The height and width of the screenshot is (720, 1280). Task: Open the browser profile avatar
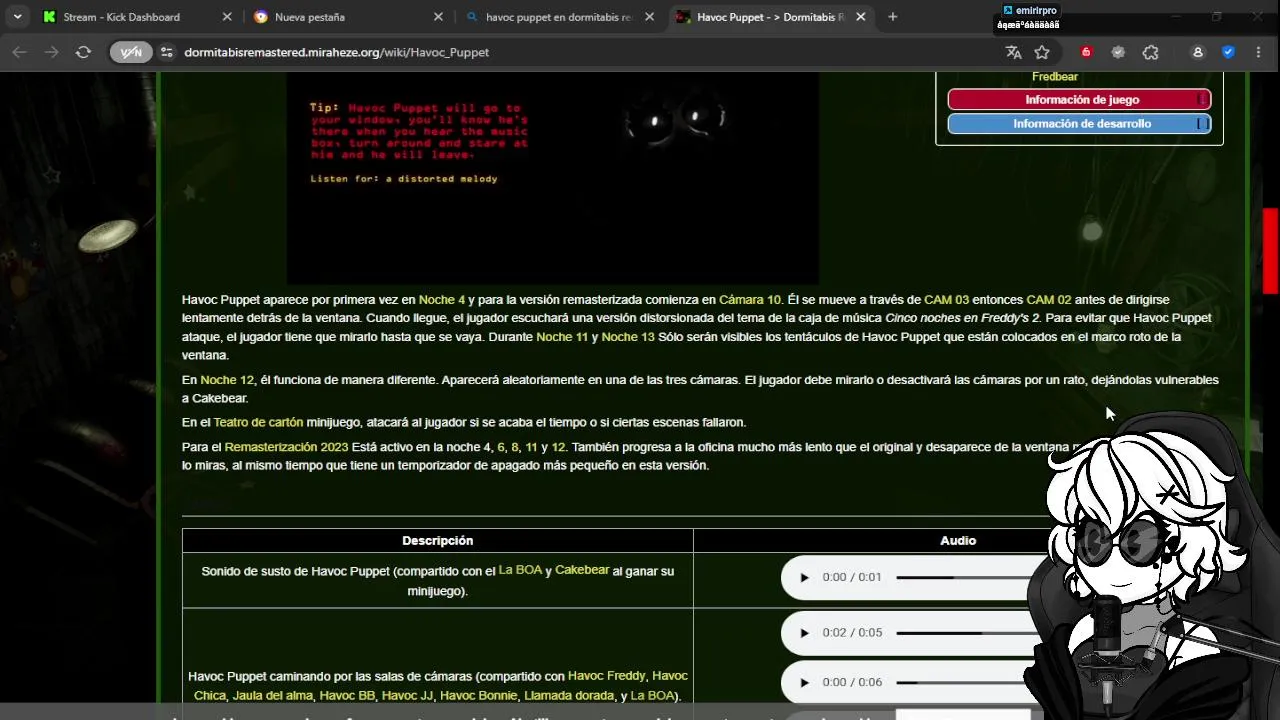point(1197,52)
